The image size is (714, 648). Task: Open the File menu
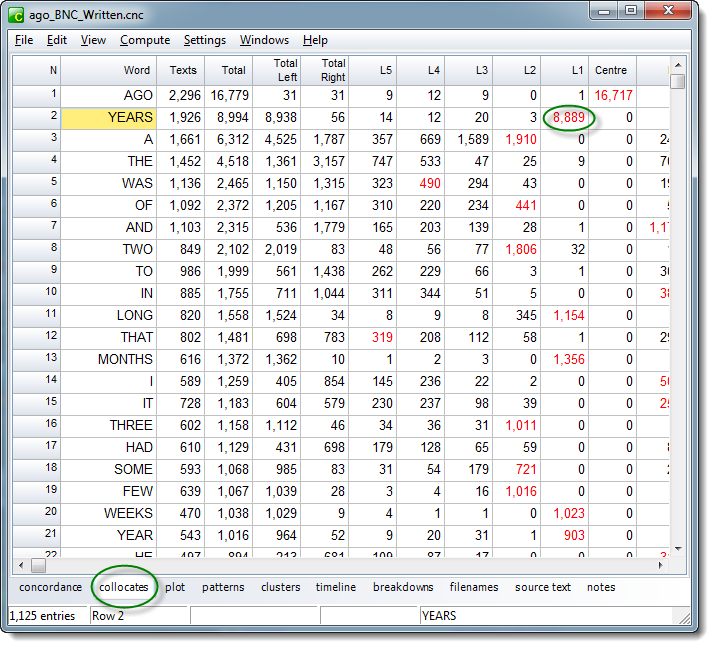[24, 40]
